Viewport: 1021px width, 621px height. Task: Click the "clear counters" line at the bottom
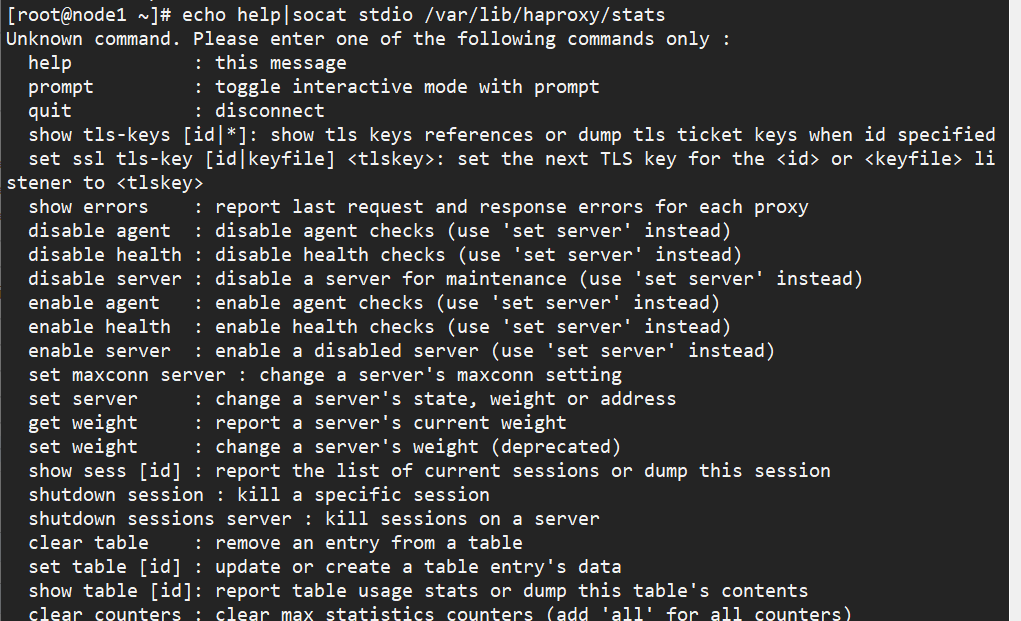pyautogui.click(x=105, y=613)
